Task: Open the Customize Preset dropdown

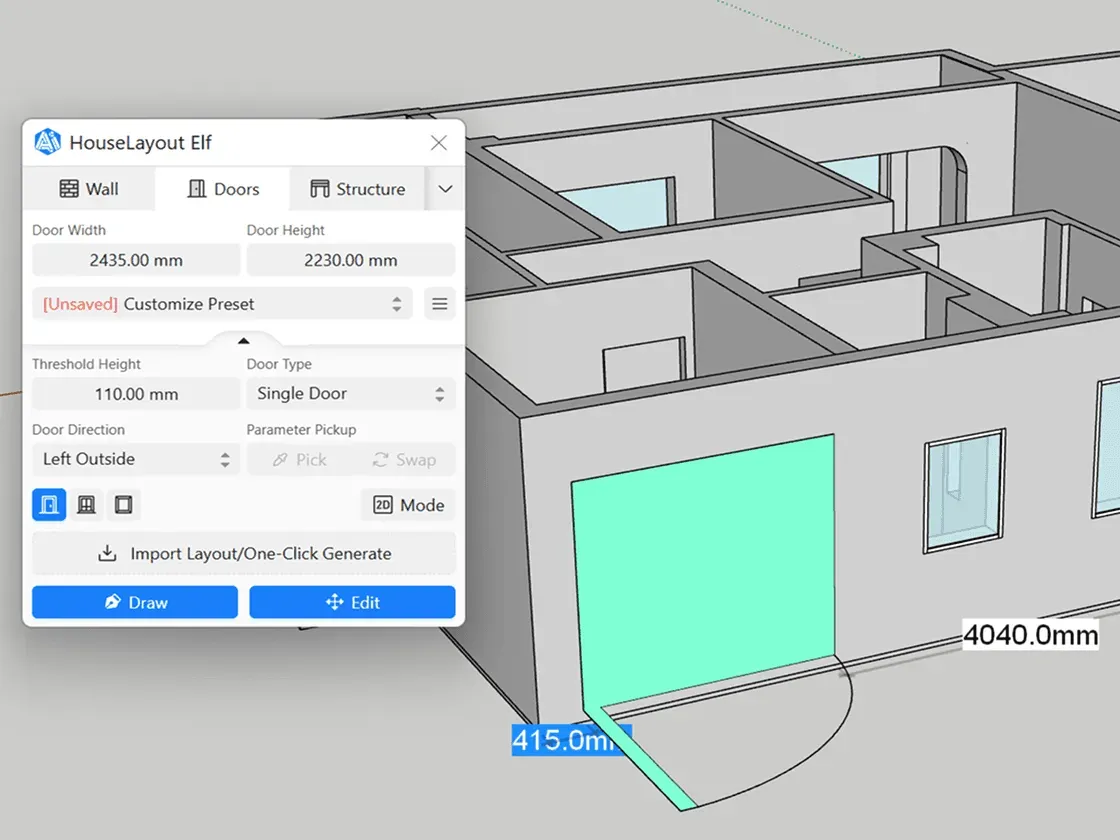Action: pos(222,304)
